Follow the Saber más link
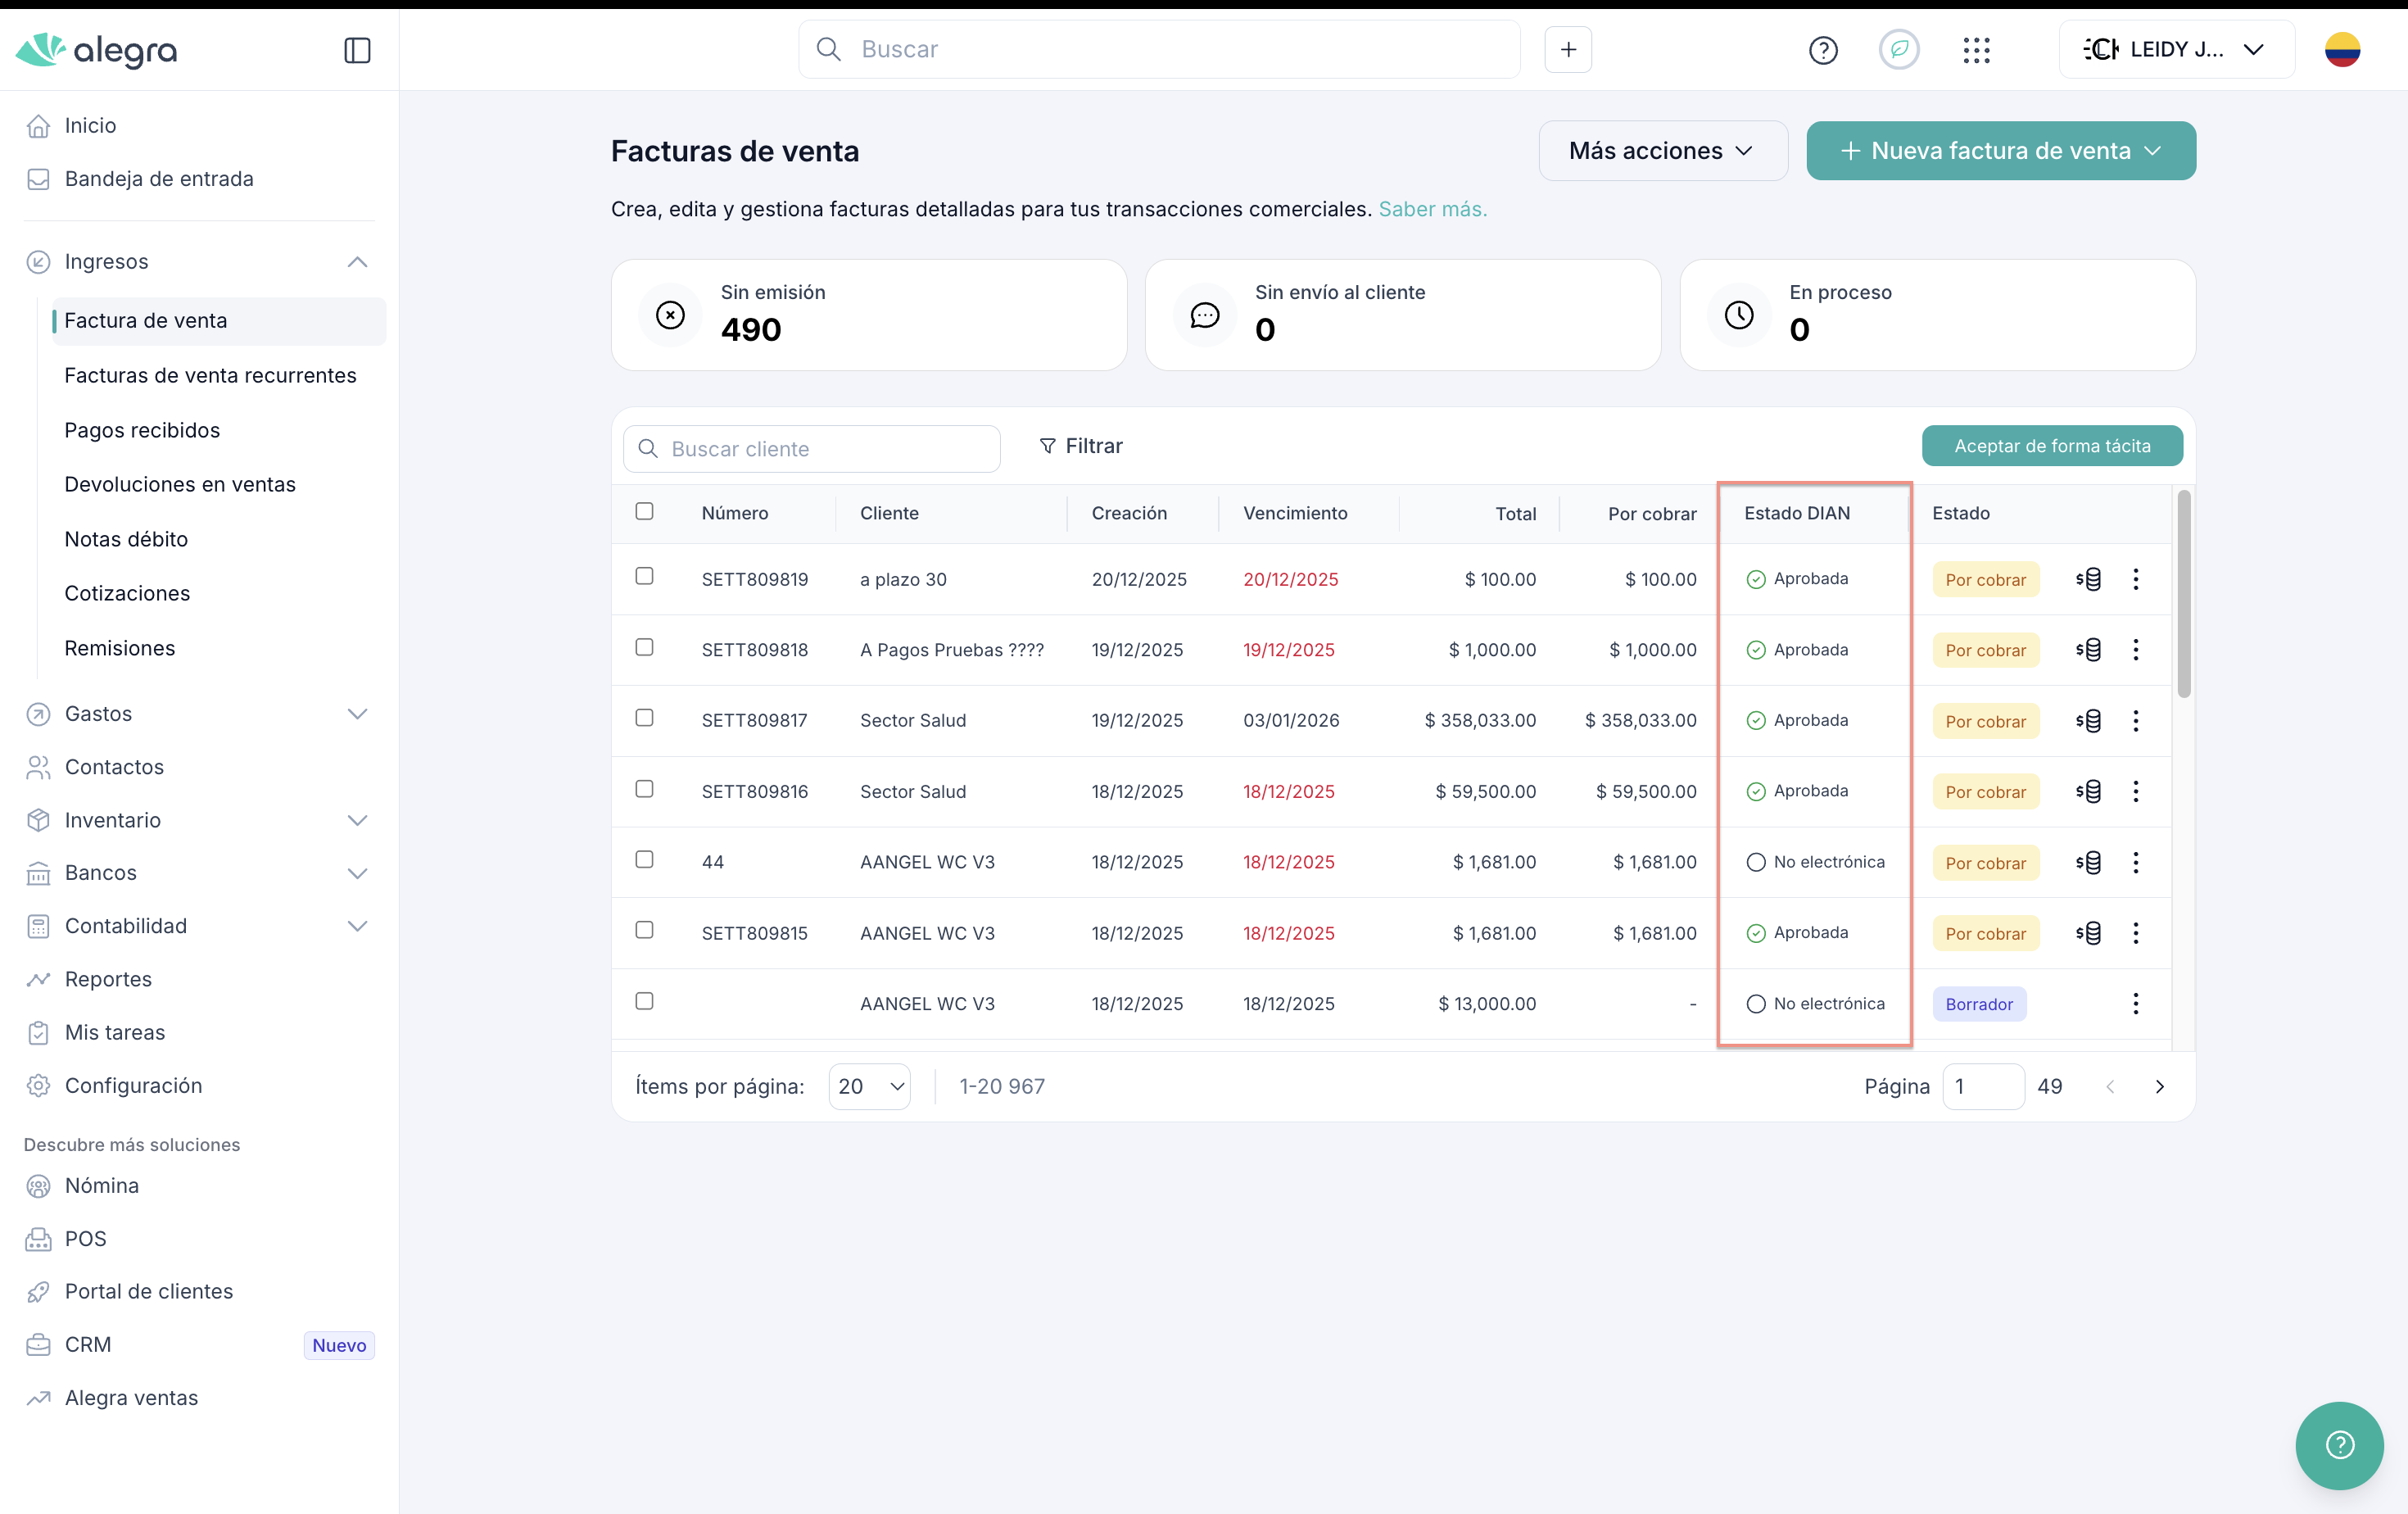The image size is (2408, 1514). [1432, 209]
